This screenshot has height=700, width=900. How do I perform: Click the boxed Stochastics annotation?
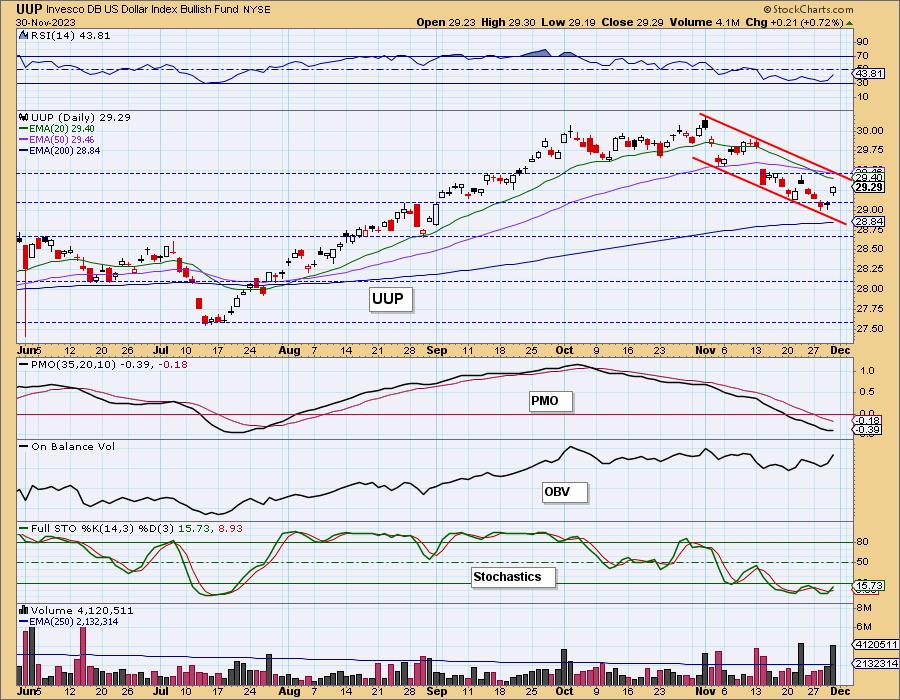pyautogui.click(x=513, y=577)
